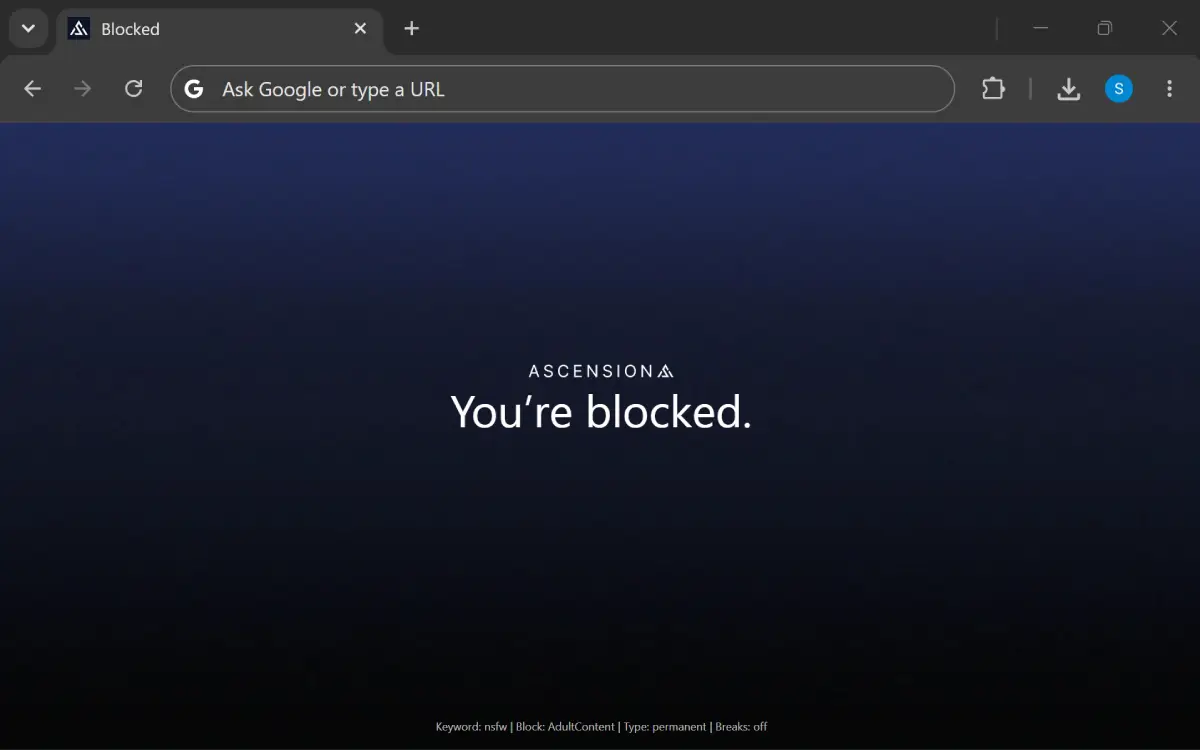Reload the blocked page
1200x750 pixels.
pyautogui.click(x=133, y=89)
